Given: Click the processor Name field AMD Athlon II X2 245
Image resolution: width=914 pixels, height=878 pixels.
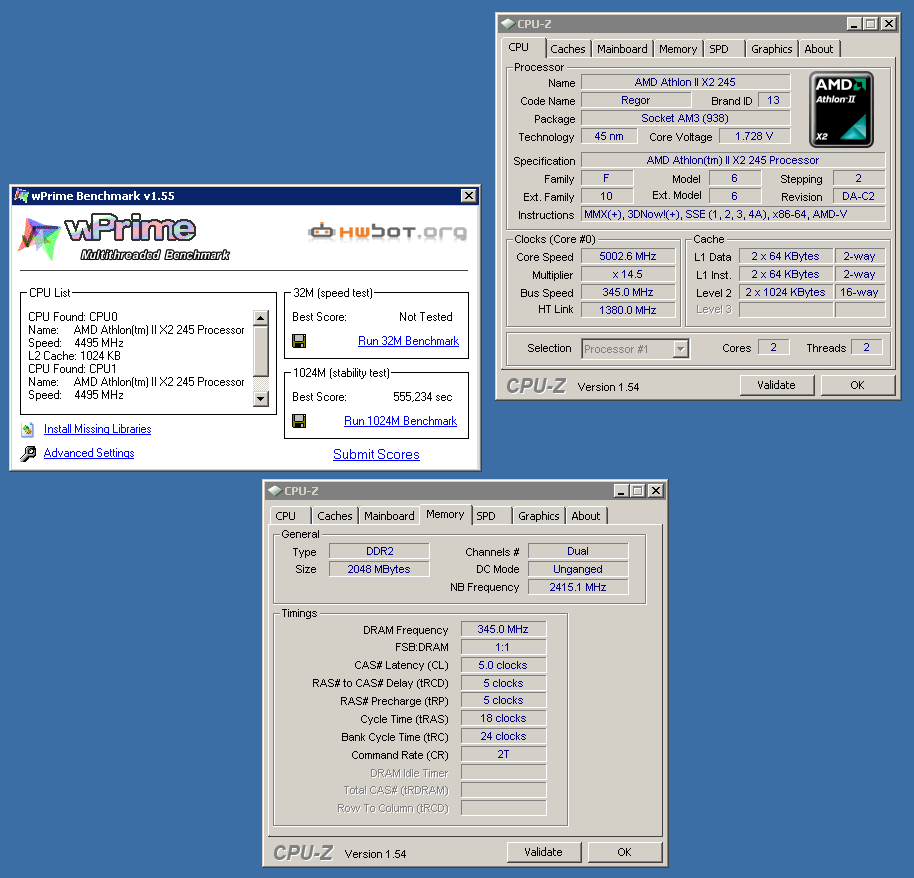Looking at the screenshot, I should point(686,82).
